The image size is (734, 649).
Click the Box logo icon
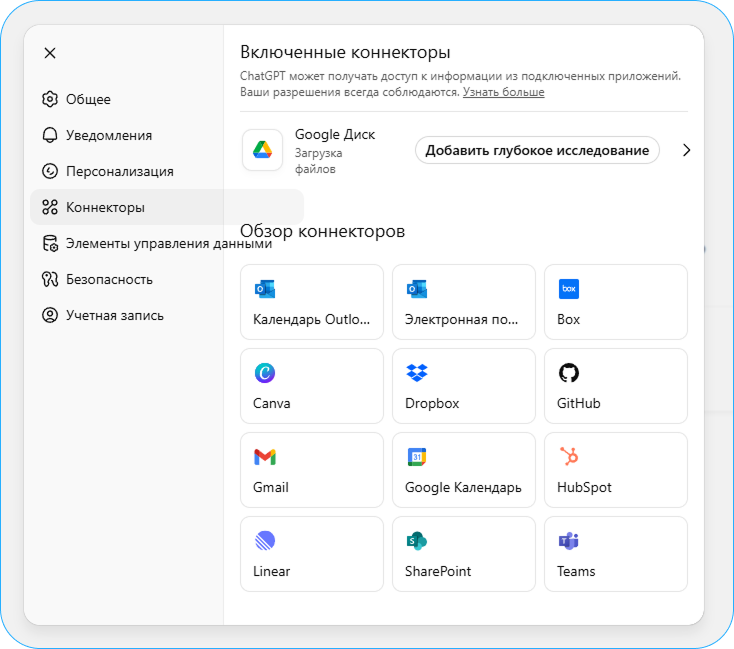pos(569,289)
